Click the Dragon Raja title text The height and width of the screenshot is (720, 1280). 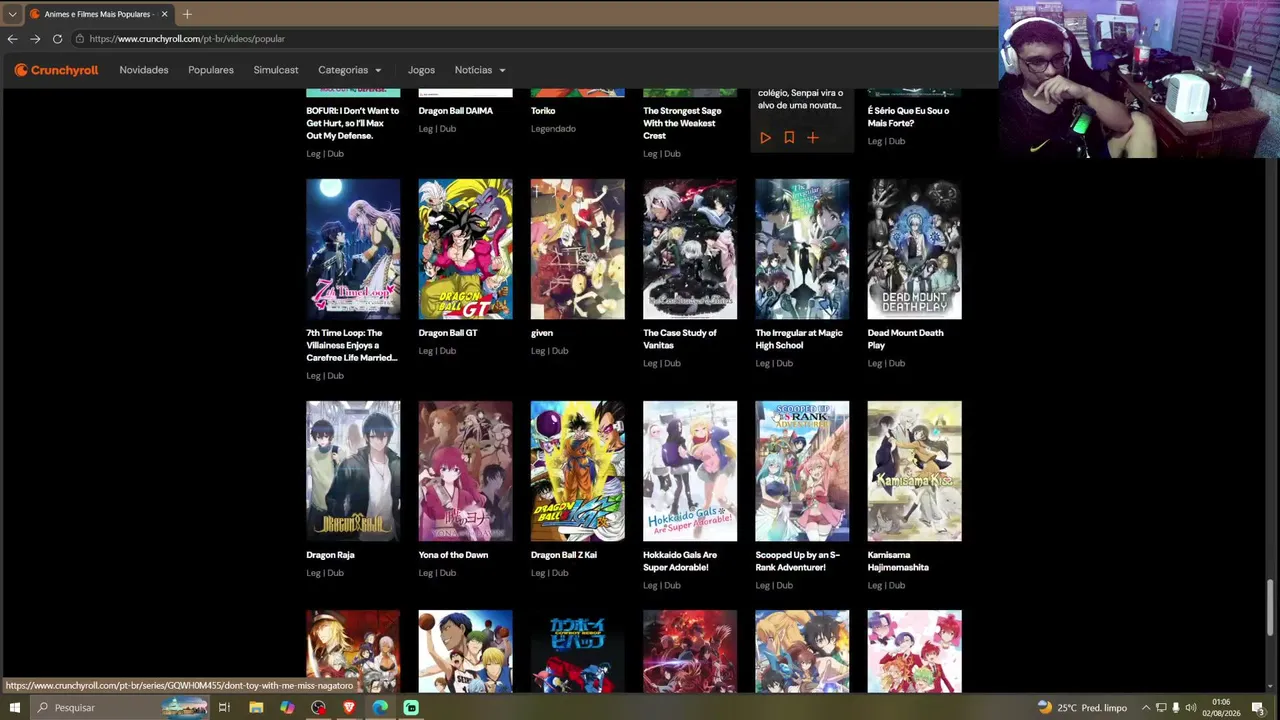click(x=330, y=555)
